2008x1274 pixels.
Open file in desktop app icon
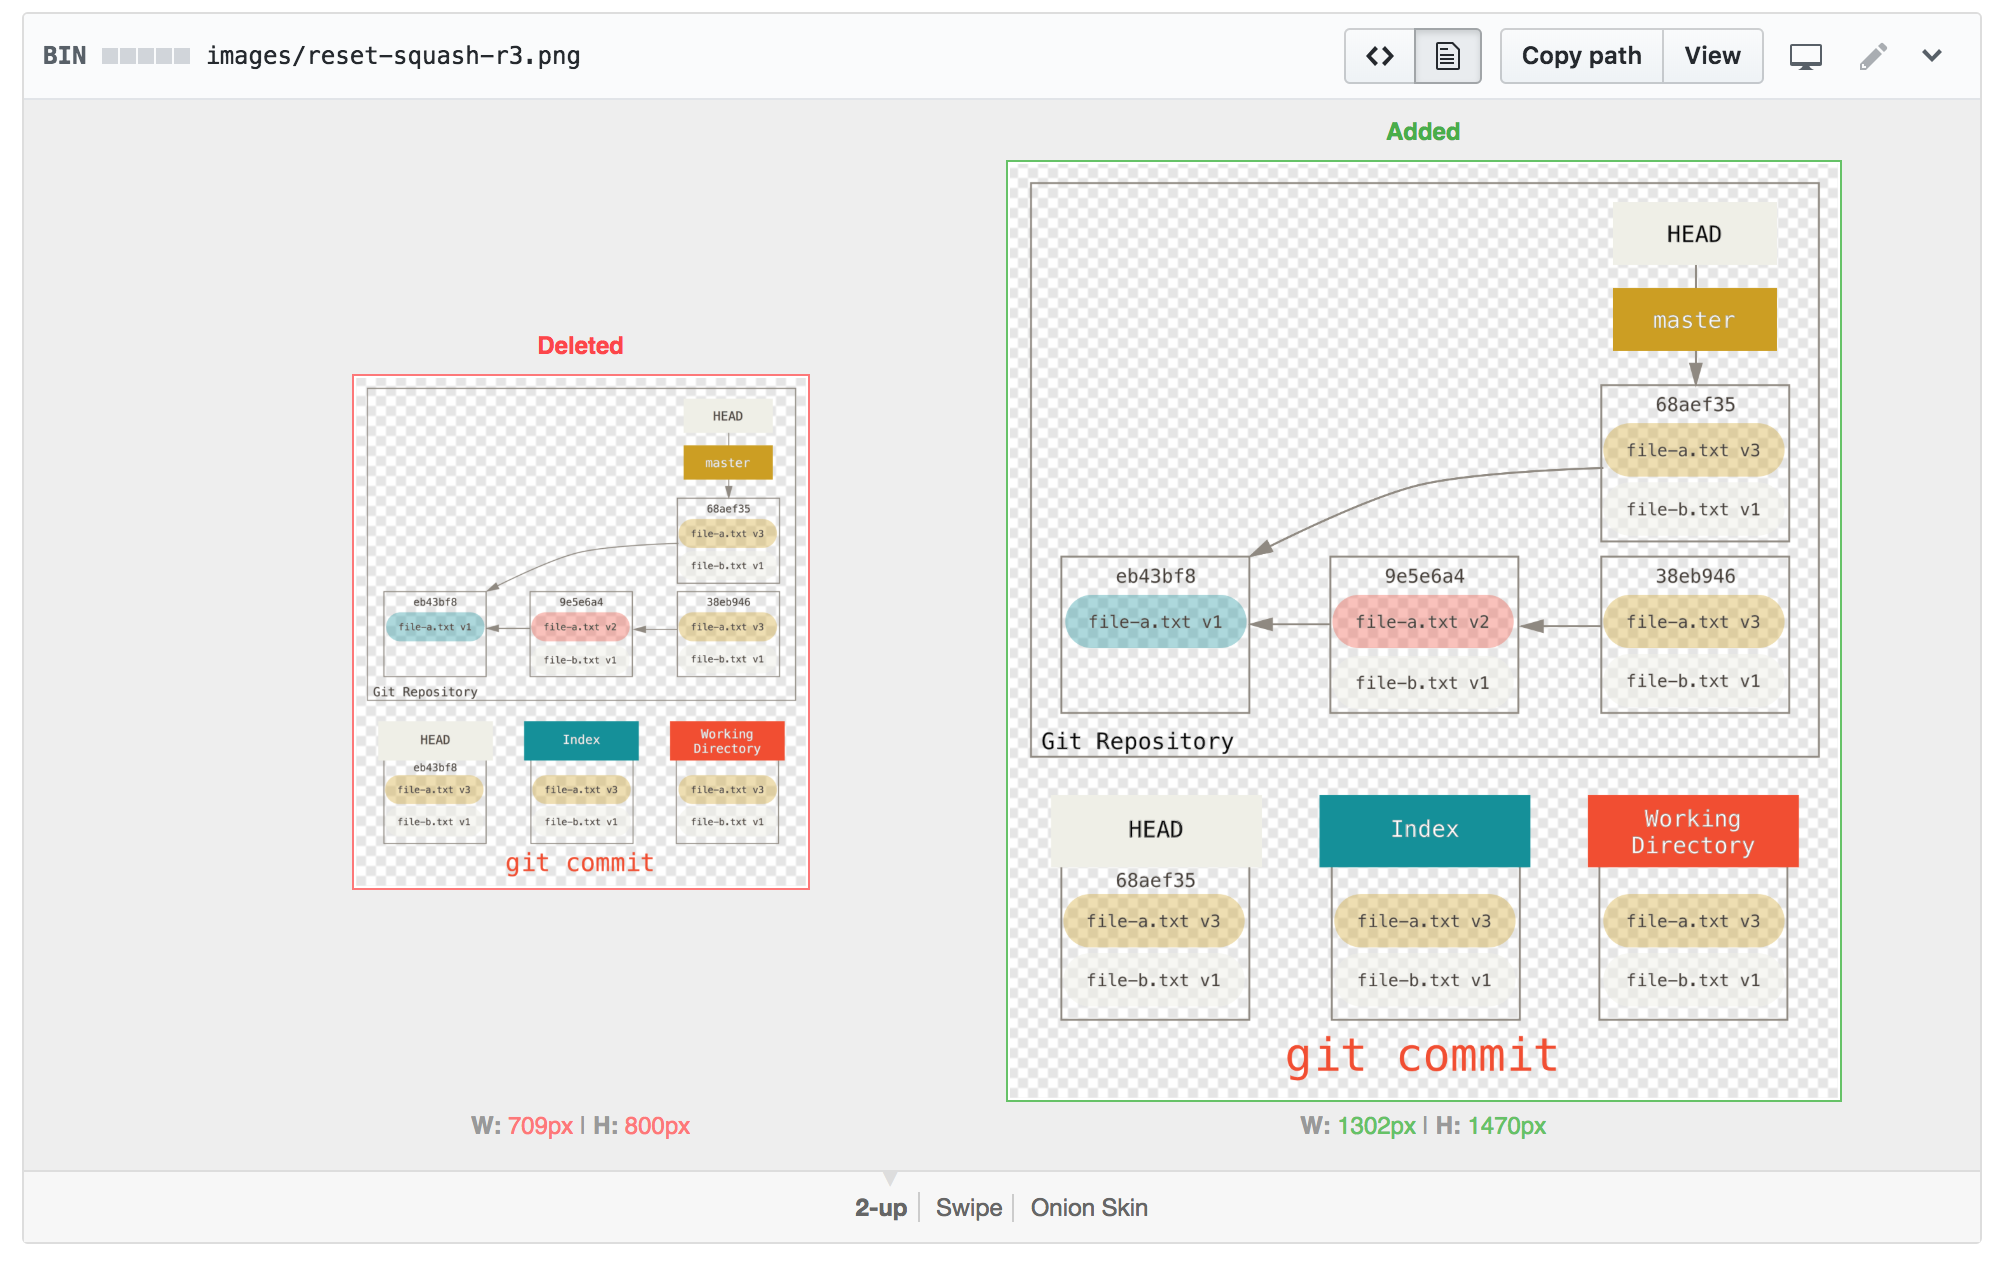point(1805,56)
